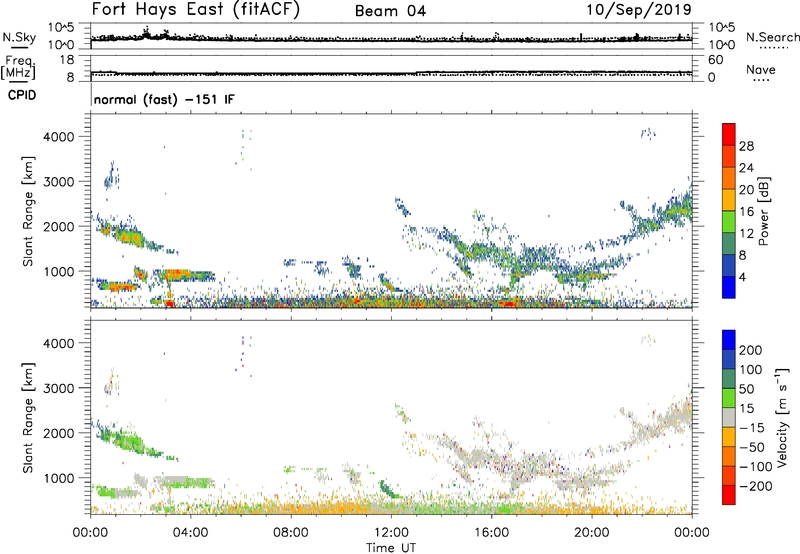Pick the light green segment of velocity color bar

click(x=729, y=398)
